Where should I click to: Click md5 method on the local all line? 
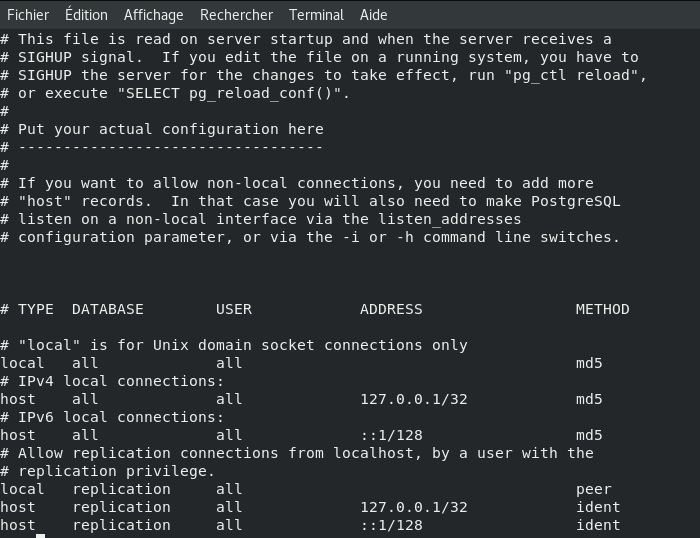[x=589, y=363]
